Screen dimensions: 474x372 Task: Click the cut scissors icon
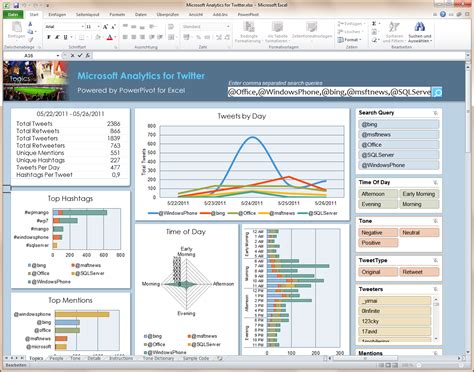pos(30,24)
